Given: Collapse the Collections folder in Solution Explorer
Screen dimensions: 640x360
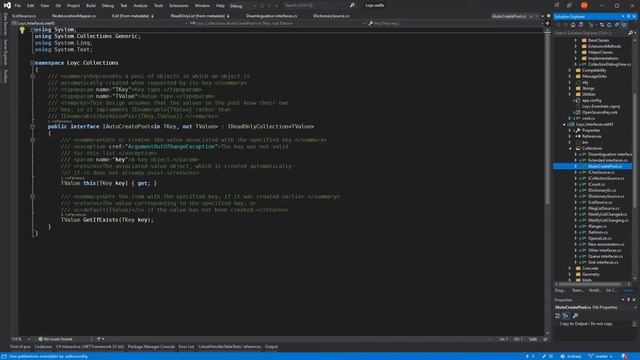Looking at the screenshot, I should coord(570,149).
